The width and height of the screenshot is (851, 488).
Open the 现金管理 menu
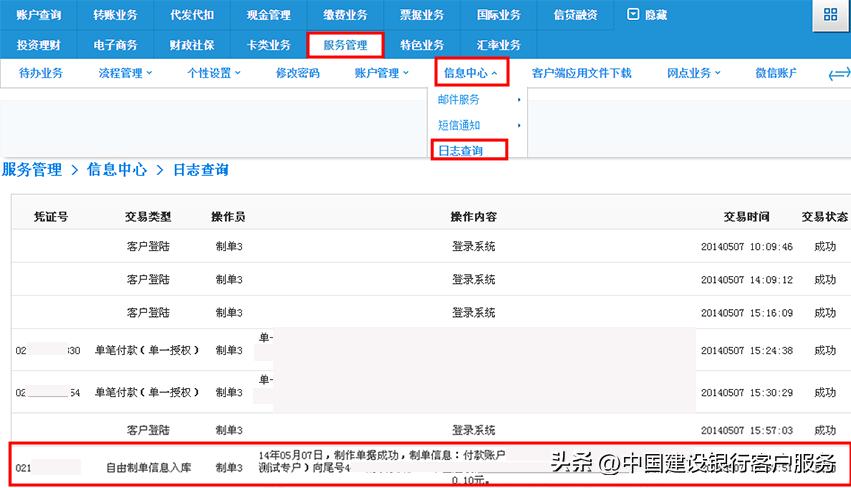coord(269,15)
